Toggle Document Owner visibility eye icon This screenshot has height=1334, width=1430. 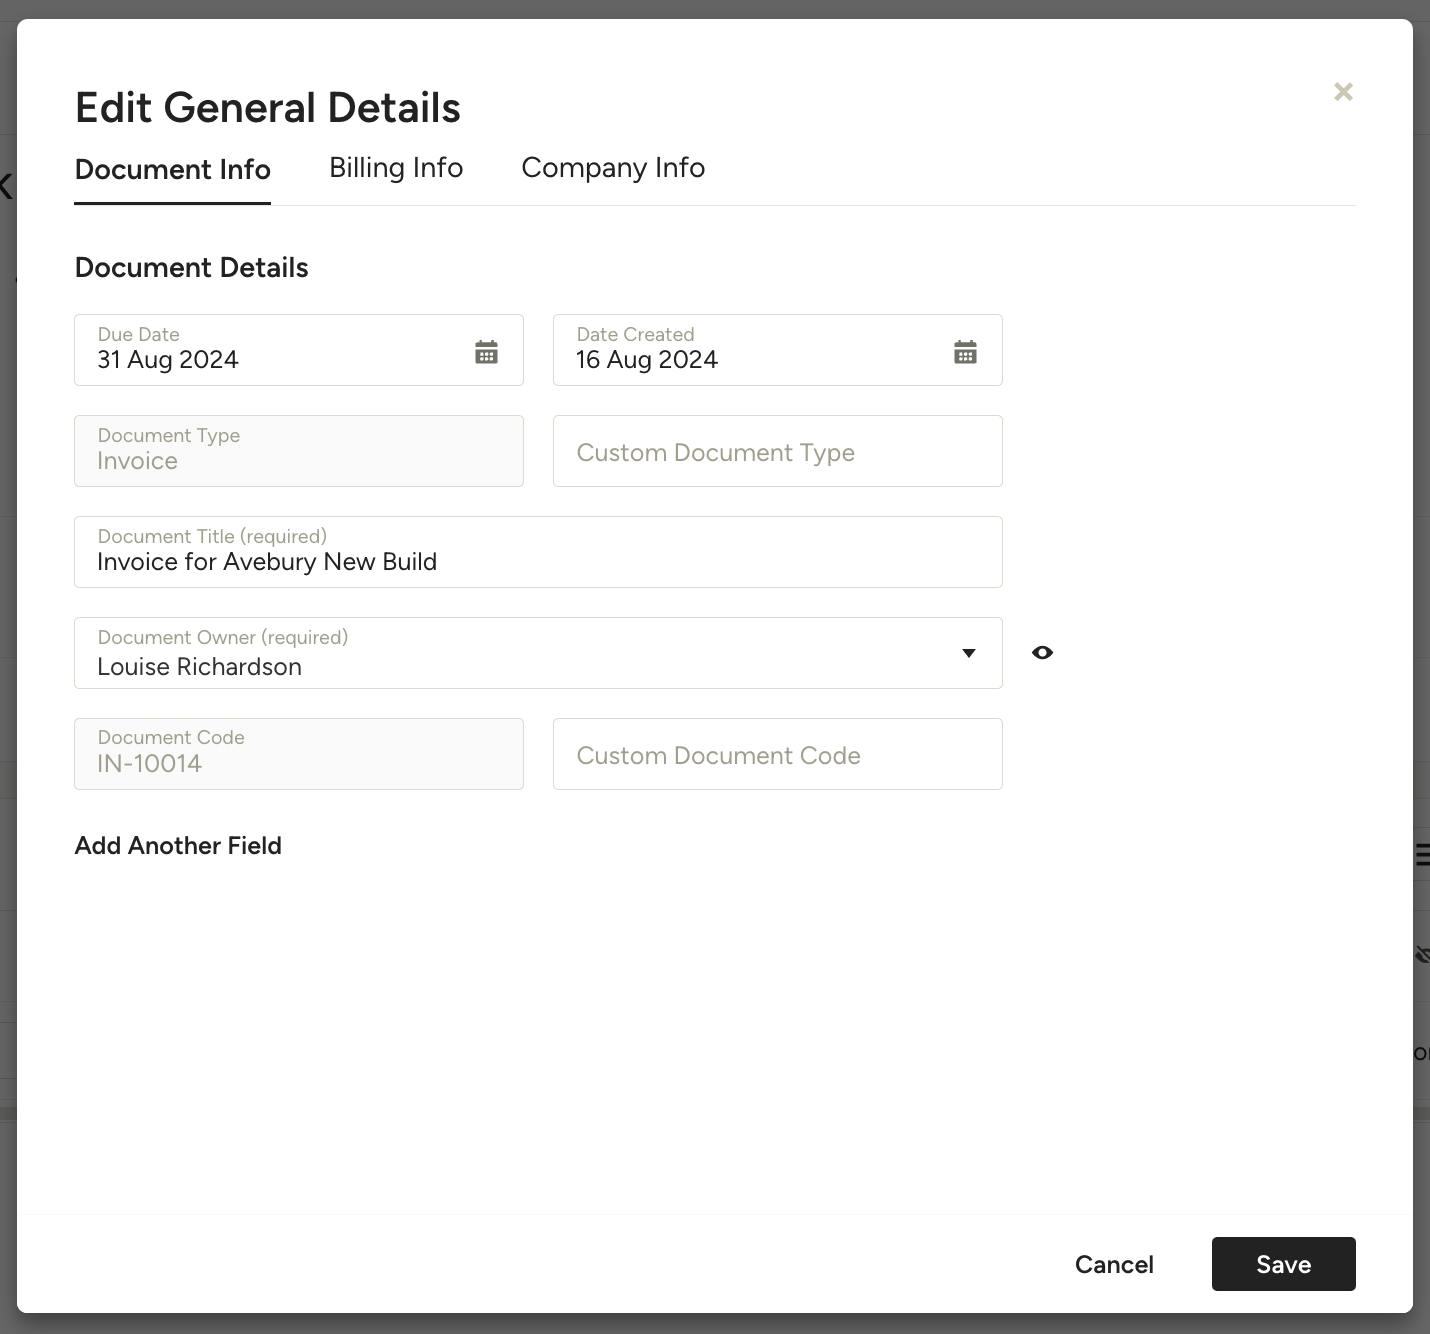coord(1042,652)
